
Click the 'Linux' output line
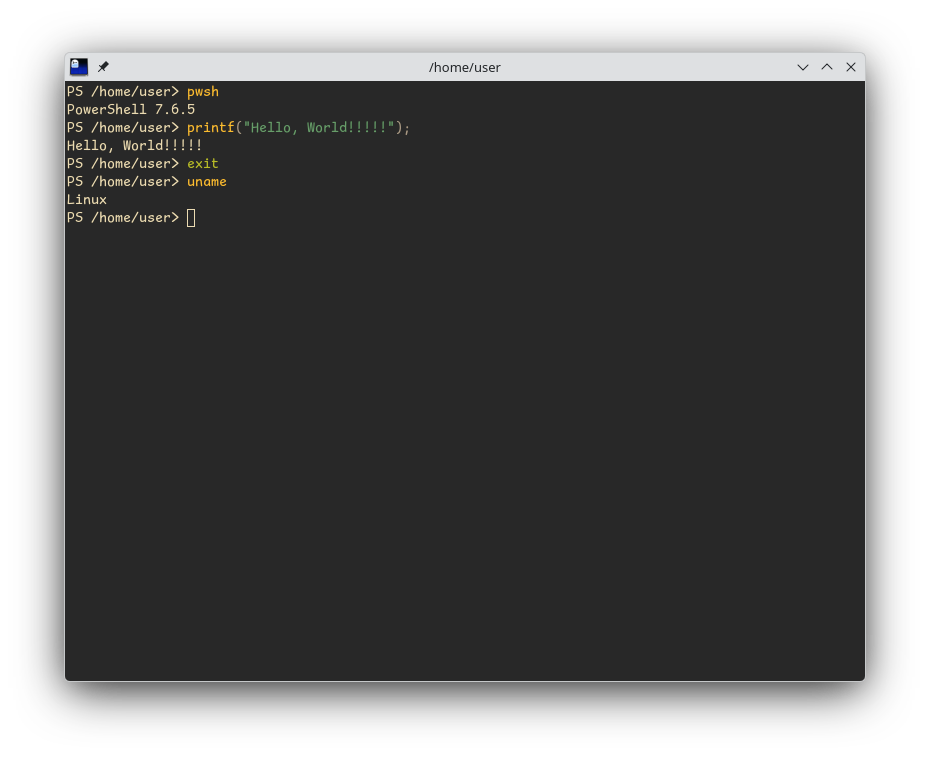click(87, 200)
